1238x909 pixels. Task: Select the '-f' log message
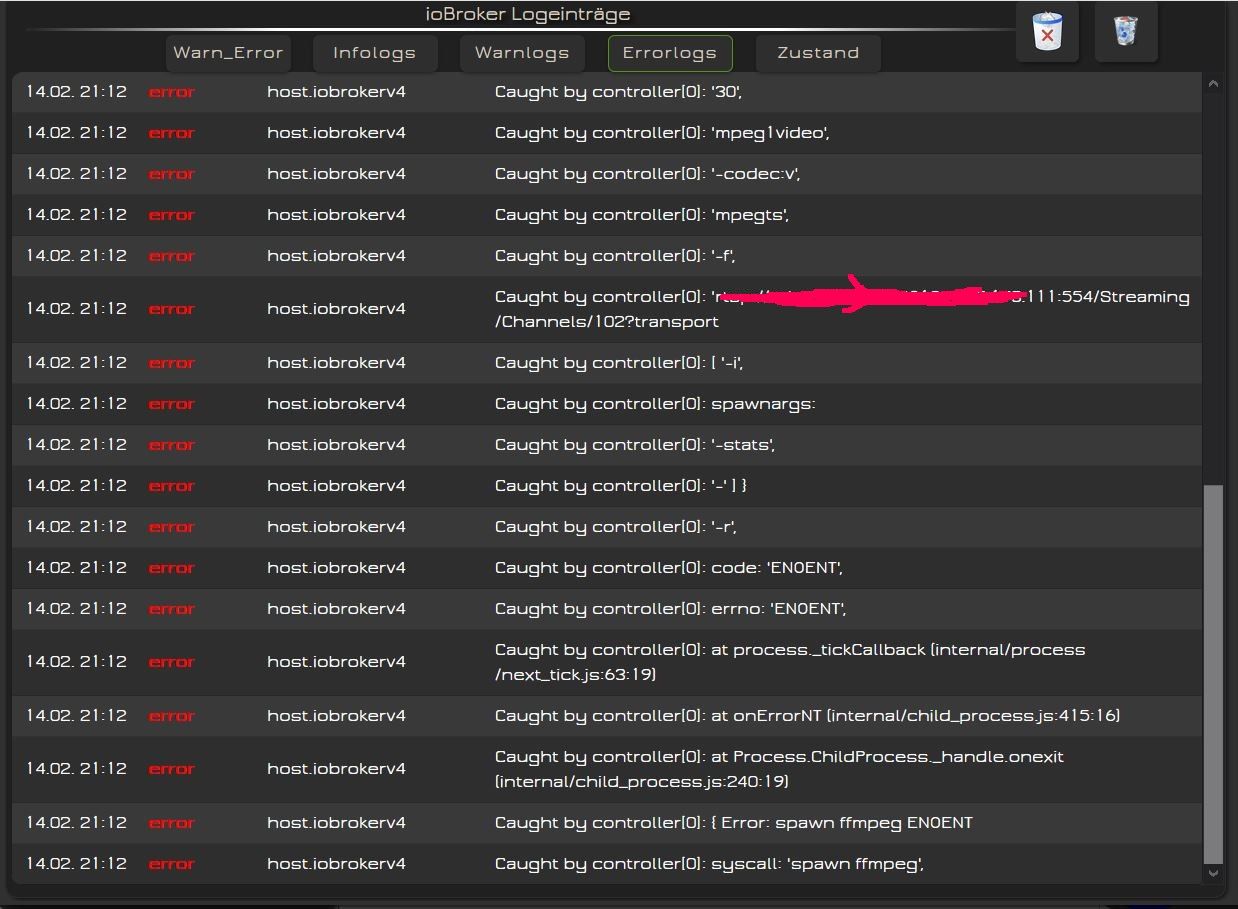tap(616, 256)
